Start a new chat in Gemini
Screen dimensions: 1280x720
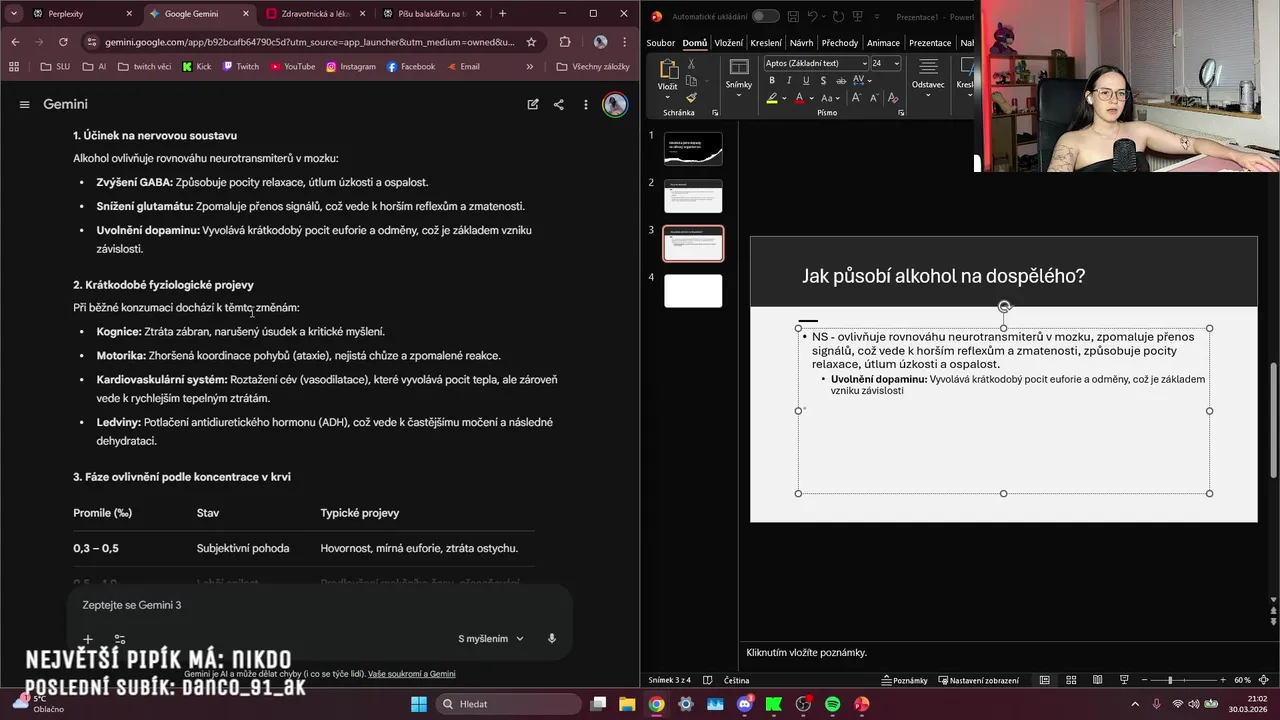(x=533, y=104)
